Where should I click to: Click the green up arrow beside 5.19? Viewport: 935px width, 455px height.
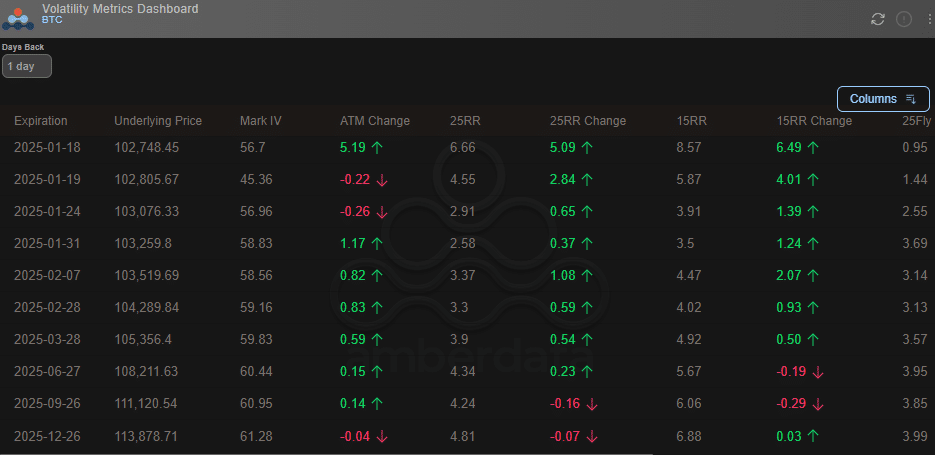[x=377, y=147]
